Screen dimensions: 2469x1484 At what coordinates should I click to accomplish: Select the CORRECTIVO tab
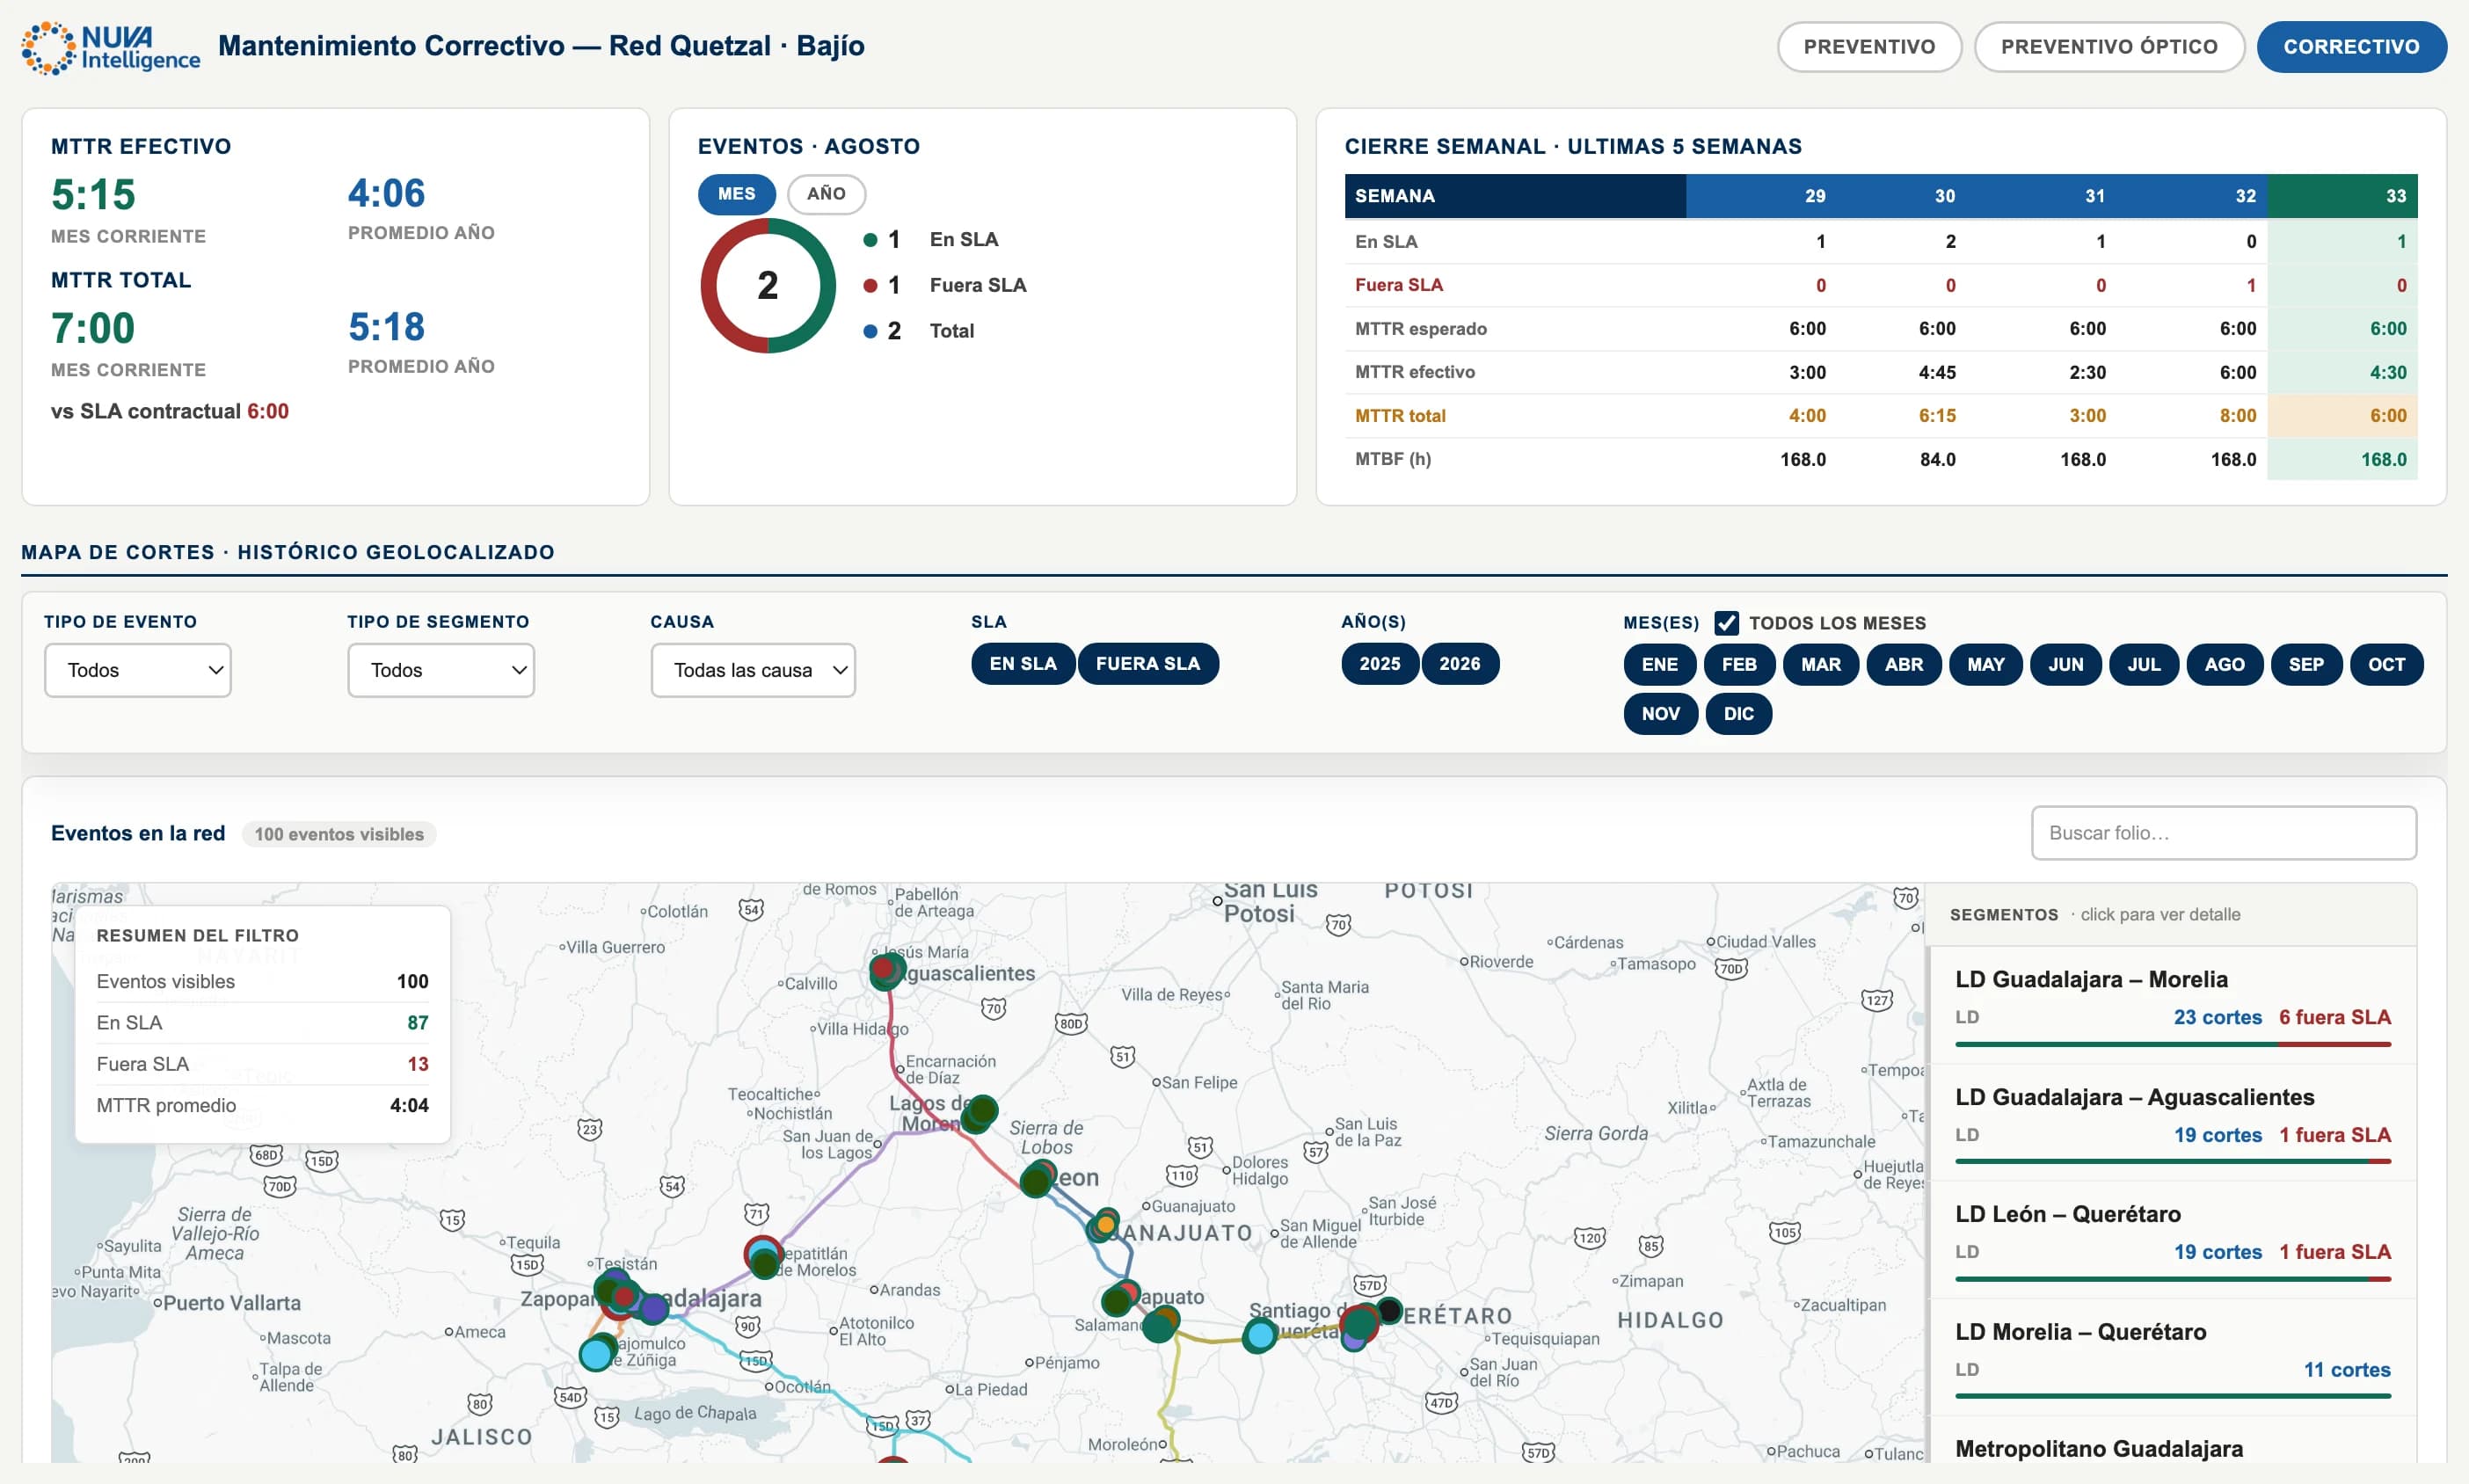pos(2350,47)
